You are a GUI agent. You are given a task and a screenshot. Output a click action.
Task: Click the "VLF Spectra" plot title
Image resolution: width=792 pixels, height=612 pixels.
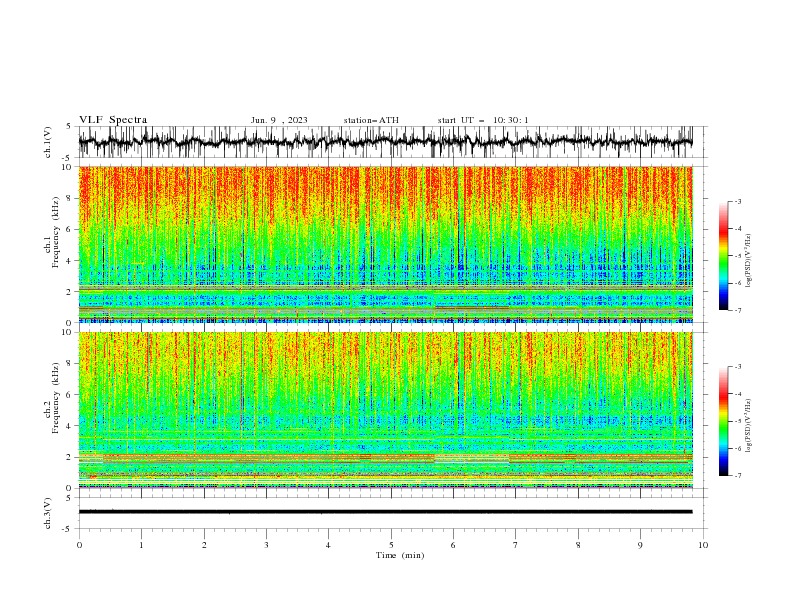113,120
